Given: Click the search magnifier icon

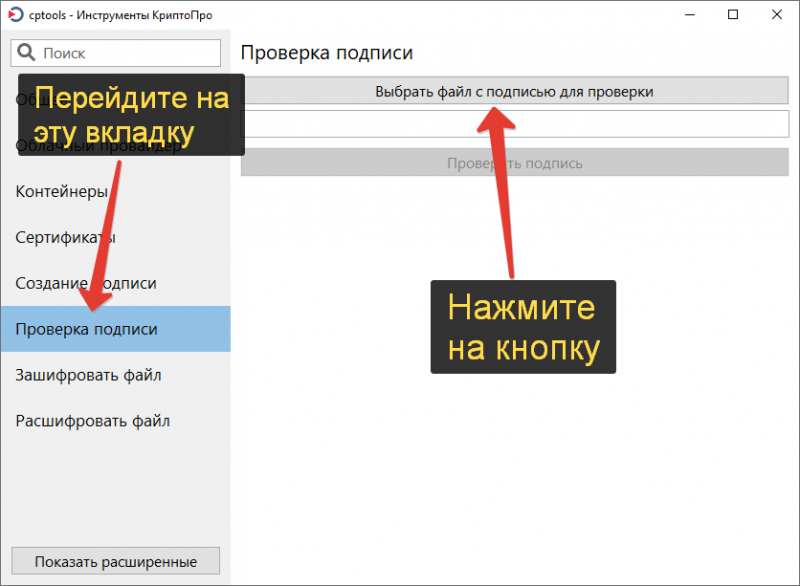Looking at the screenshot, I should click(26, 53).
